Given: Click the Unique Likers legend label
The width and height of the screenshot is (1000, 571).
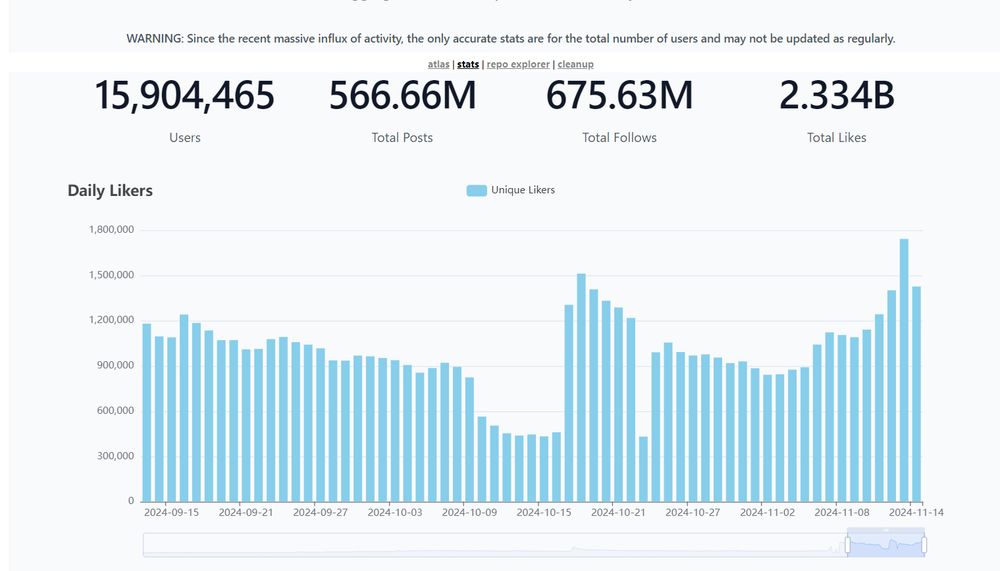Looking at the screenshot, I should point(523,190).
